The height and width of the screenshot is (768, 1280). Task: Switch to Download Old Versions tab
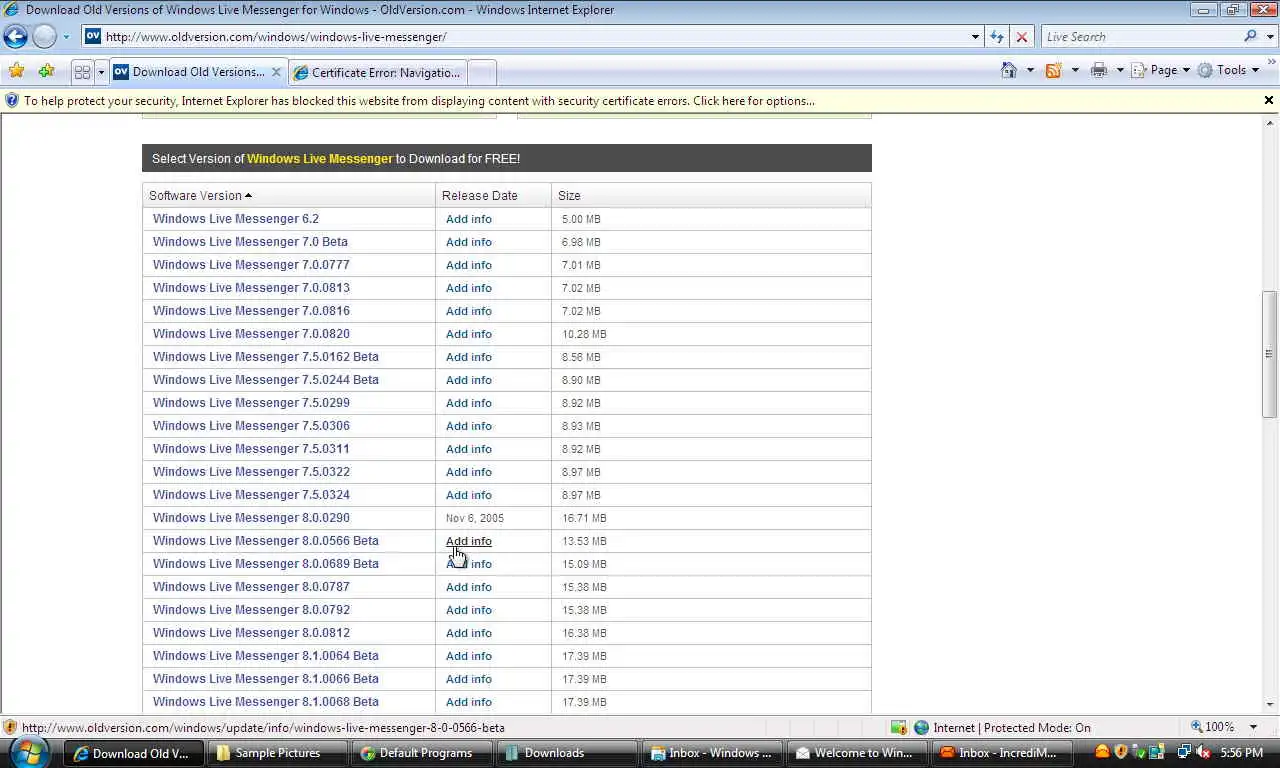pos(198,72)
